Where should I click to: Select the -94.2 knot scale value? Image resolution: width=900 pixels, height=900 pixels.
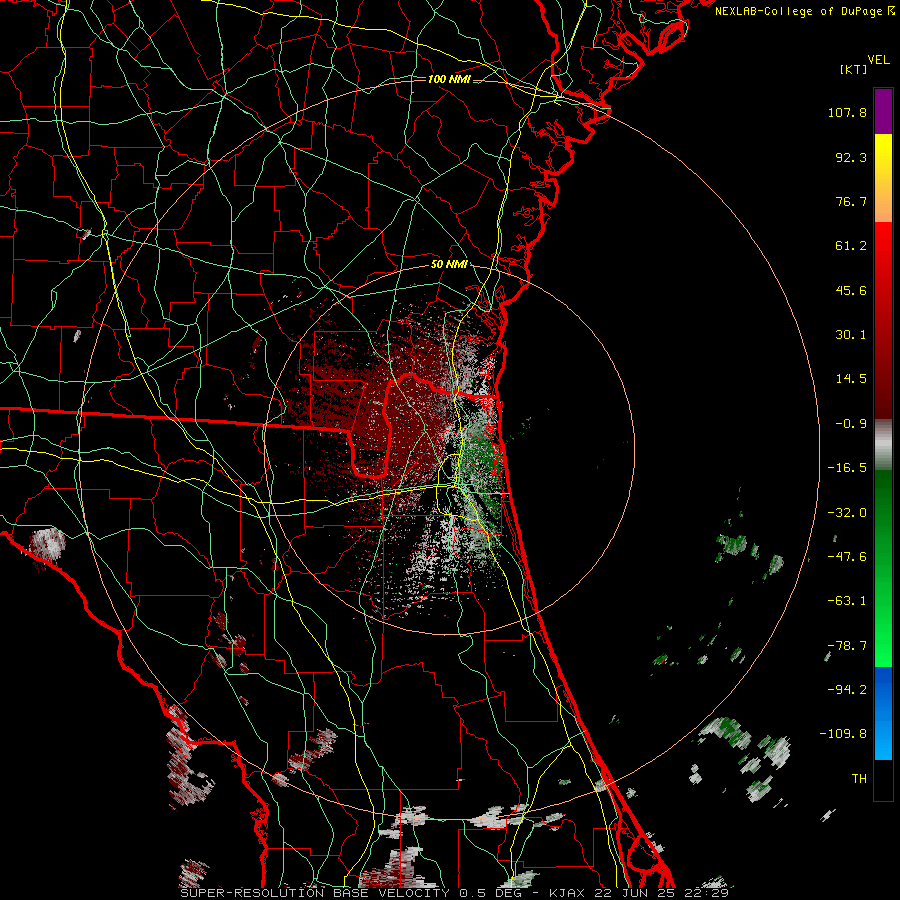(x=847, y=690)
